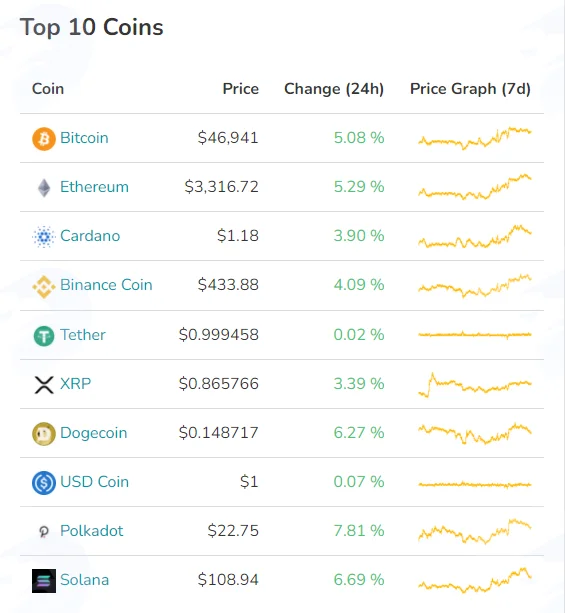Click the Binance Coin logo icon

click(44, 287)
